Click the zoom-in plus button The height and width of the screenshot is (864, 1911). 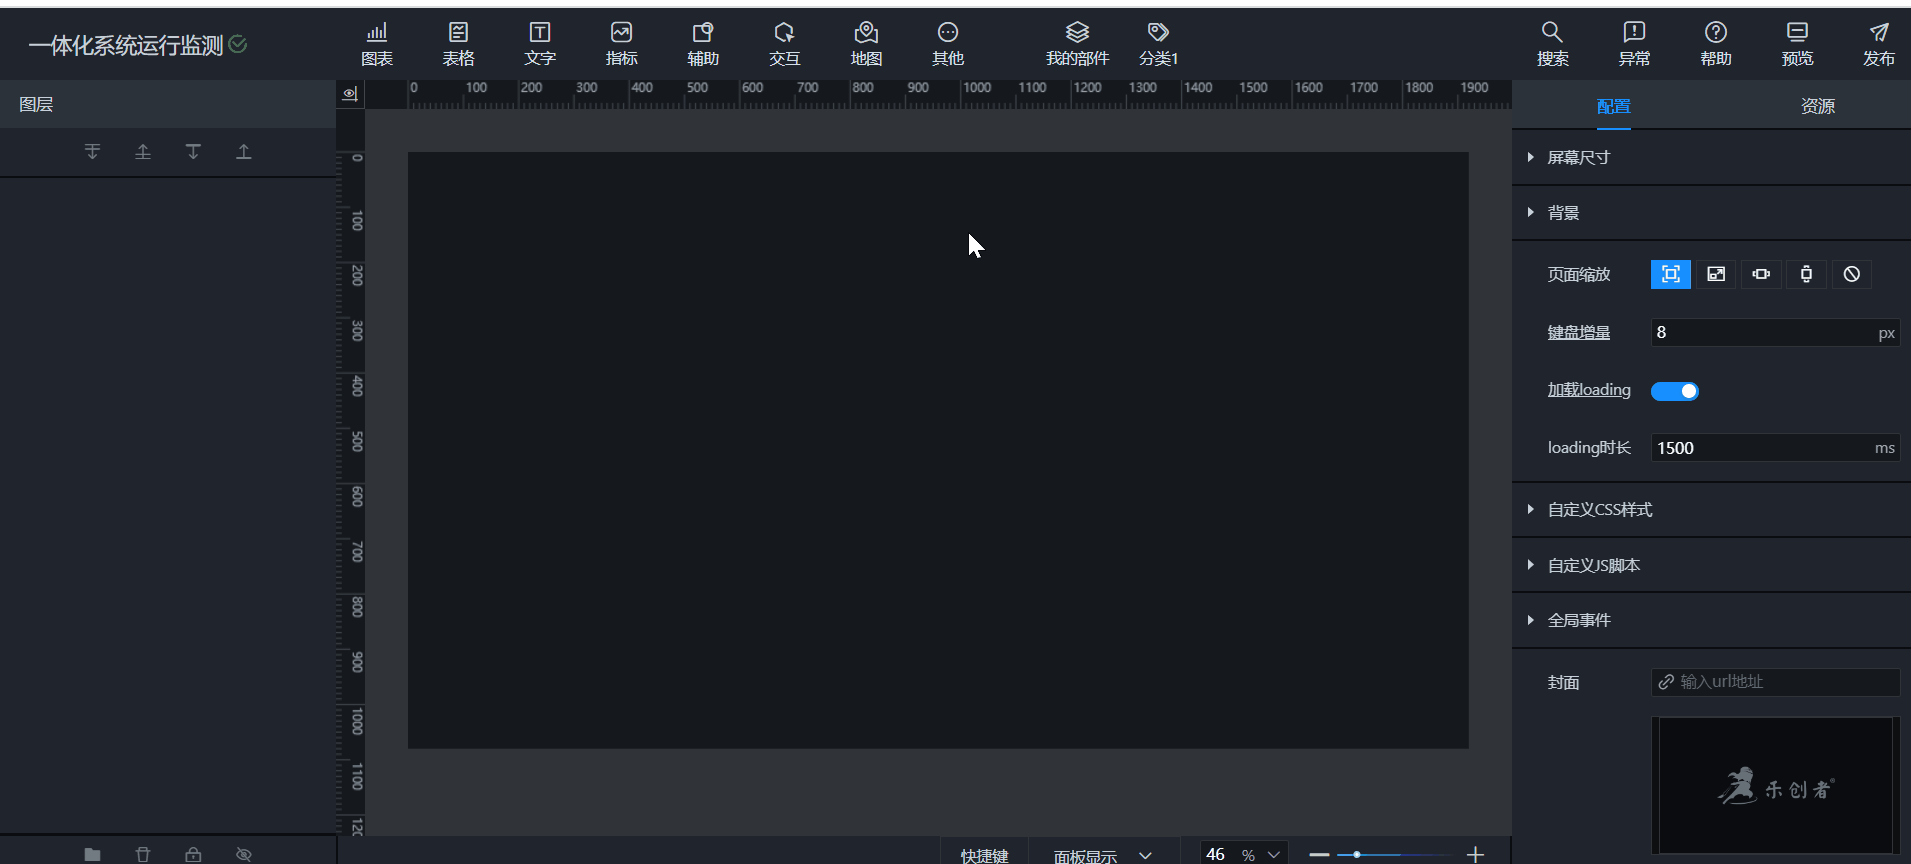[1475, 854]
